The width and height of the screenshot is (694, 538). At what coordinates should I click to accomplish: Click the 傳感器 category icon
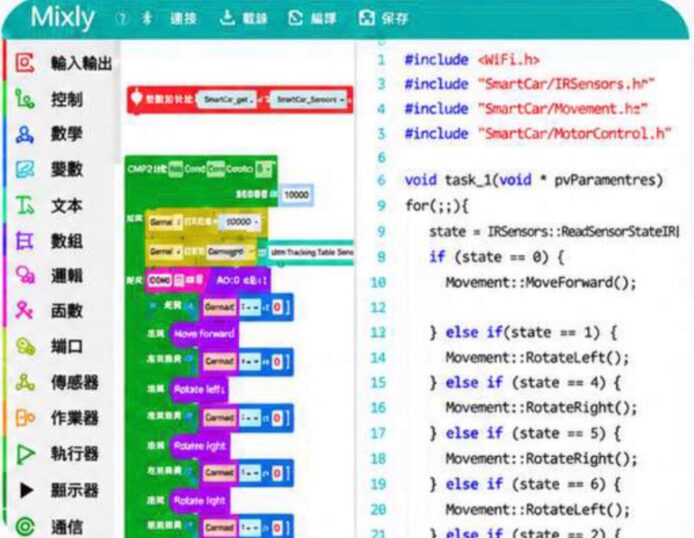click(x=25, y=382)
